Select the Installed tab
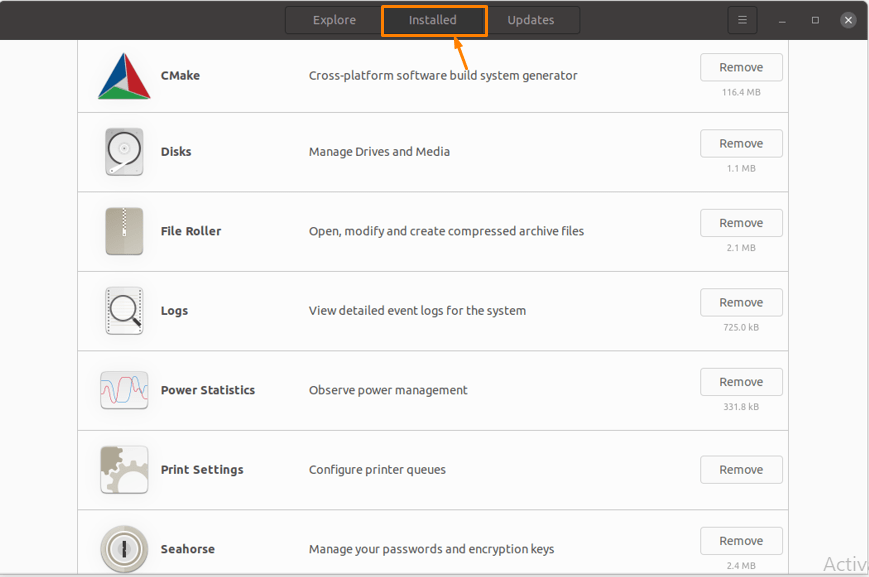Viewport: 869px width, 577px height. click(x=433, y=20)
